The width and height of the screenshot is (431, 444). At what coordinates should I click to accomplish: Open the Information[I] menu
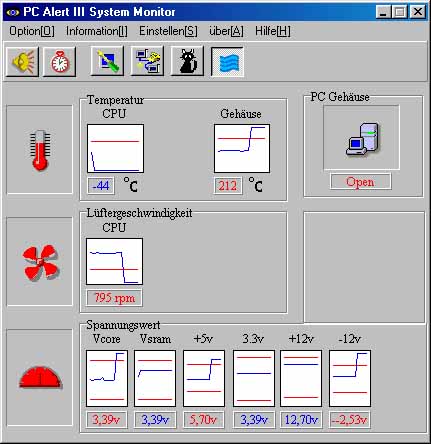[97, 31]
